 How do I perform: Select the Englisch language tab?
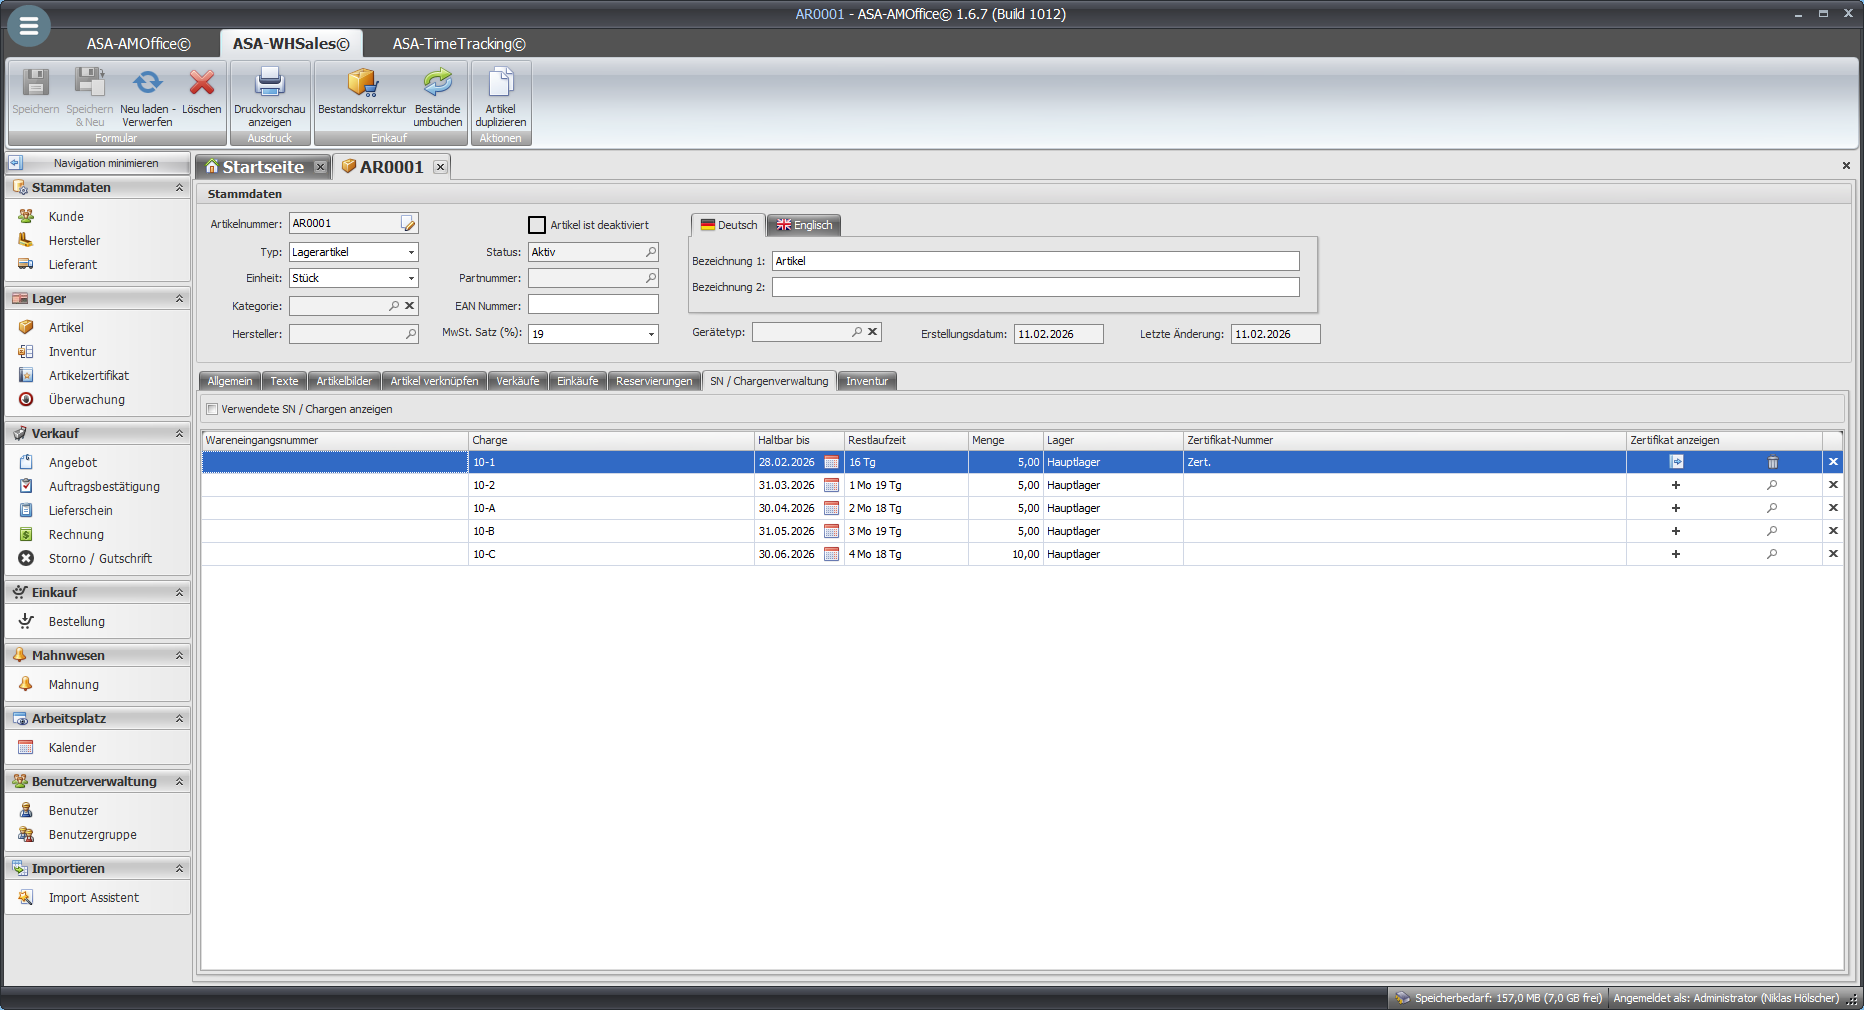(x=804, y=225)
